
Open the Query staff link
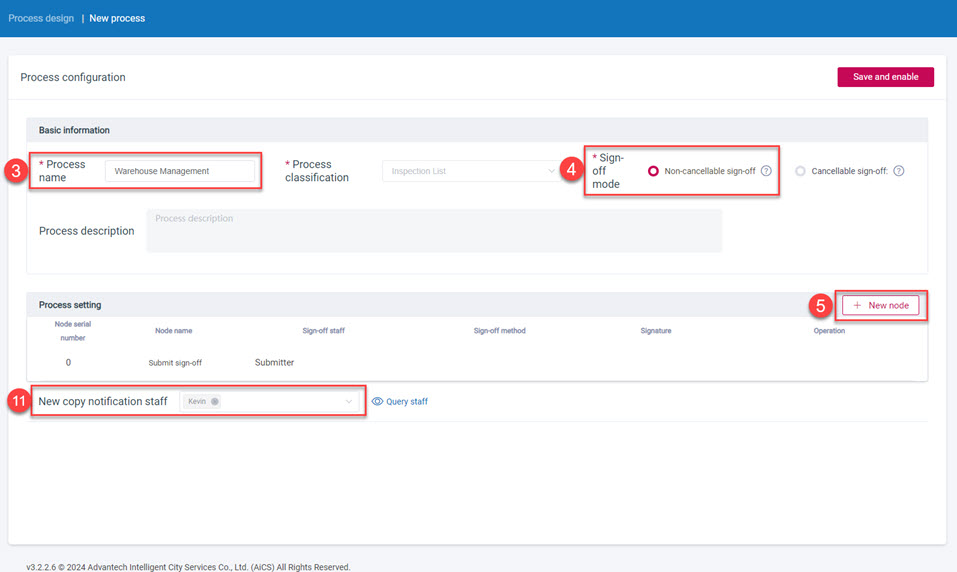coord(406,401)
